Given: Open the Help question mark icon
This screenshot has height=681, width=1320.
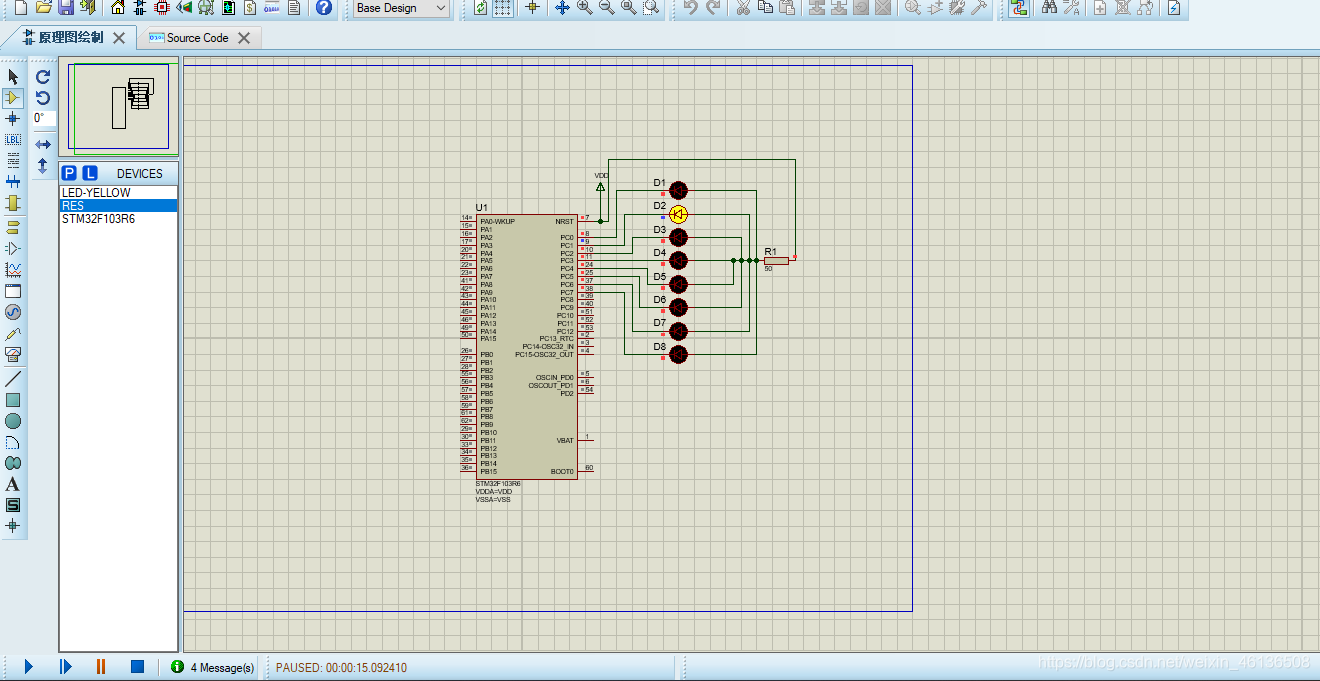Looking at the screenshot, I should click(x=323, y=8).
